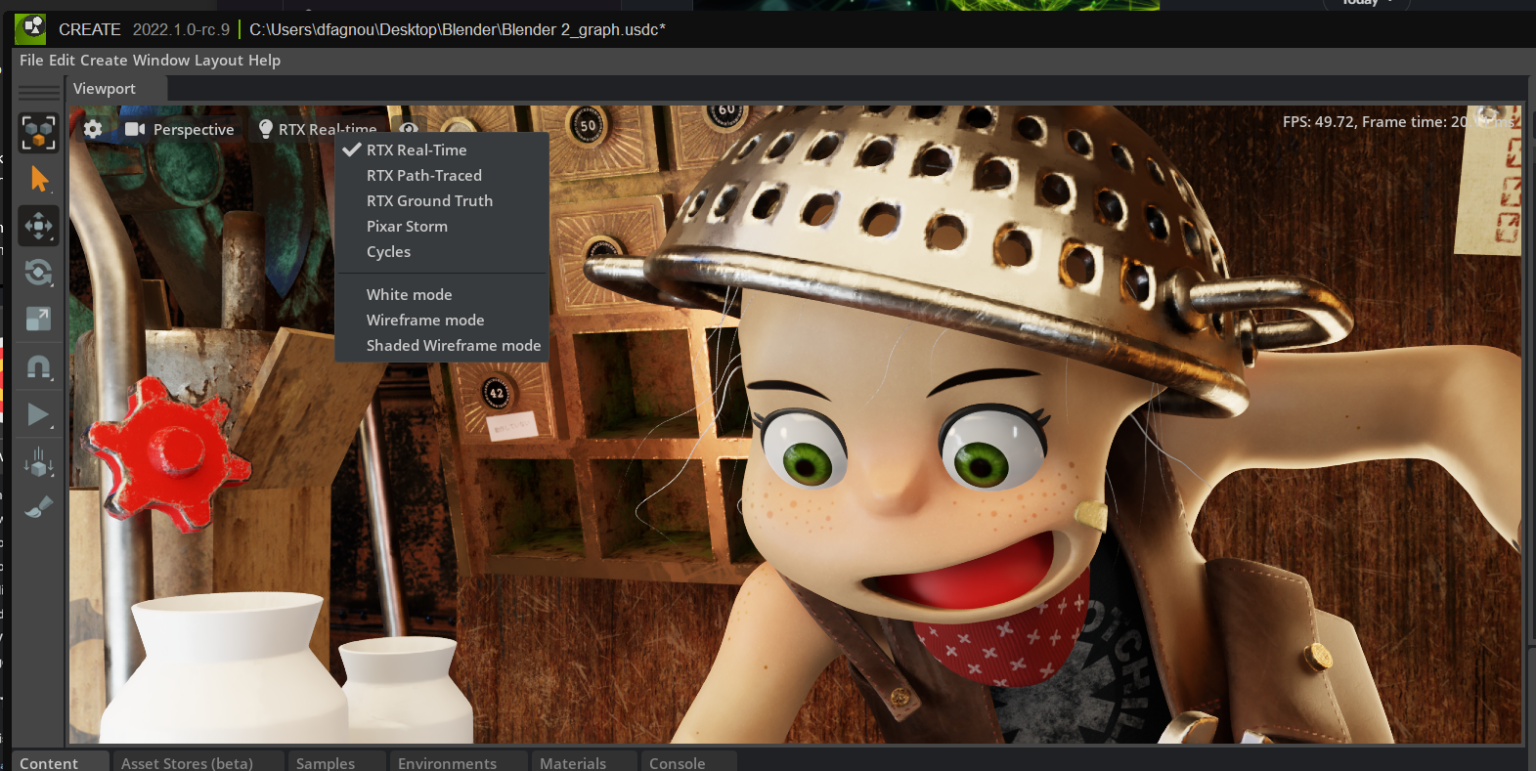Open the Window menu
Image resolution: width=1536 pixels, height=771 pixels.
(161, 60)
